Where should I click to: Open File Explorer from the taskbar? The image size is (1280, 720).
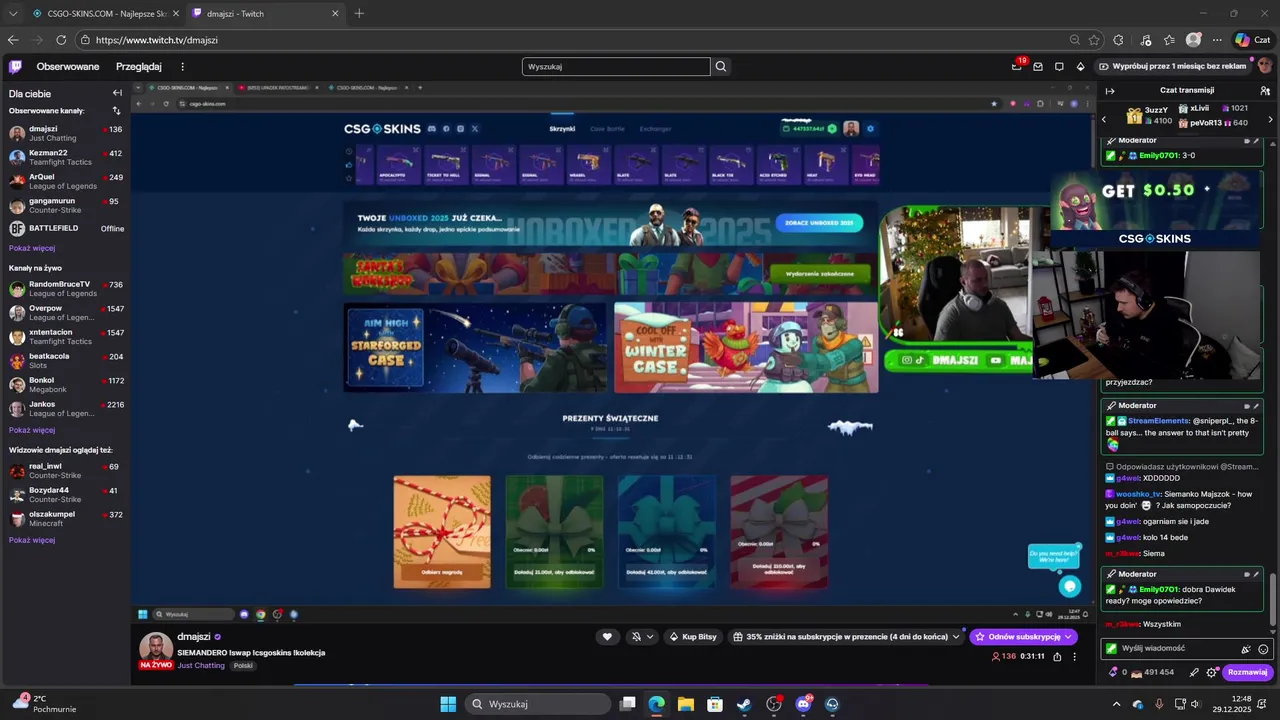click(686, 704)
